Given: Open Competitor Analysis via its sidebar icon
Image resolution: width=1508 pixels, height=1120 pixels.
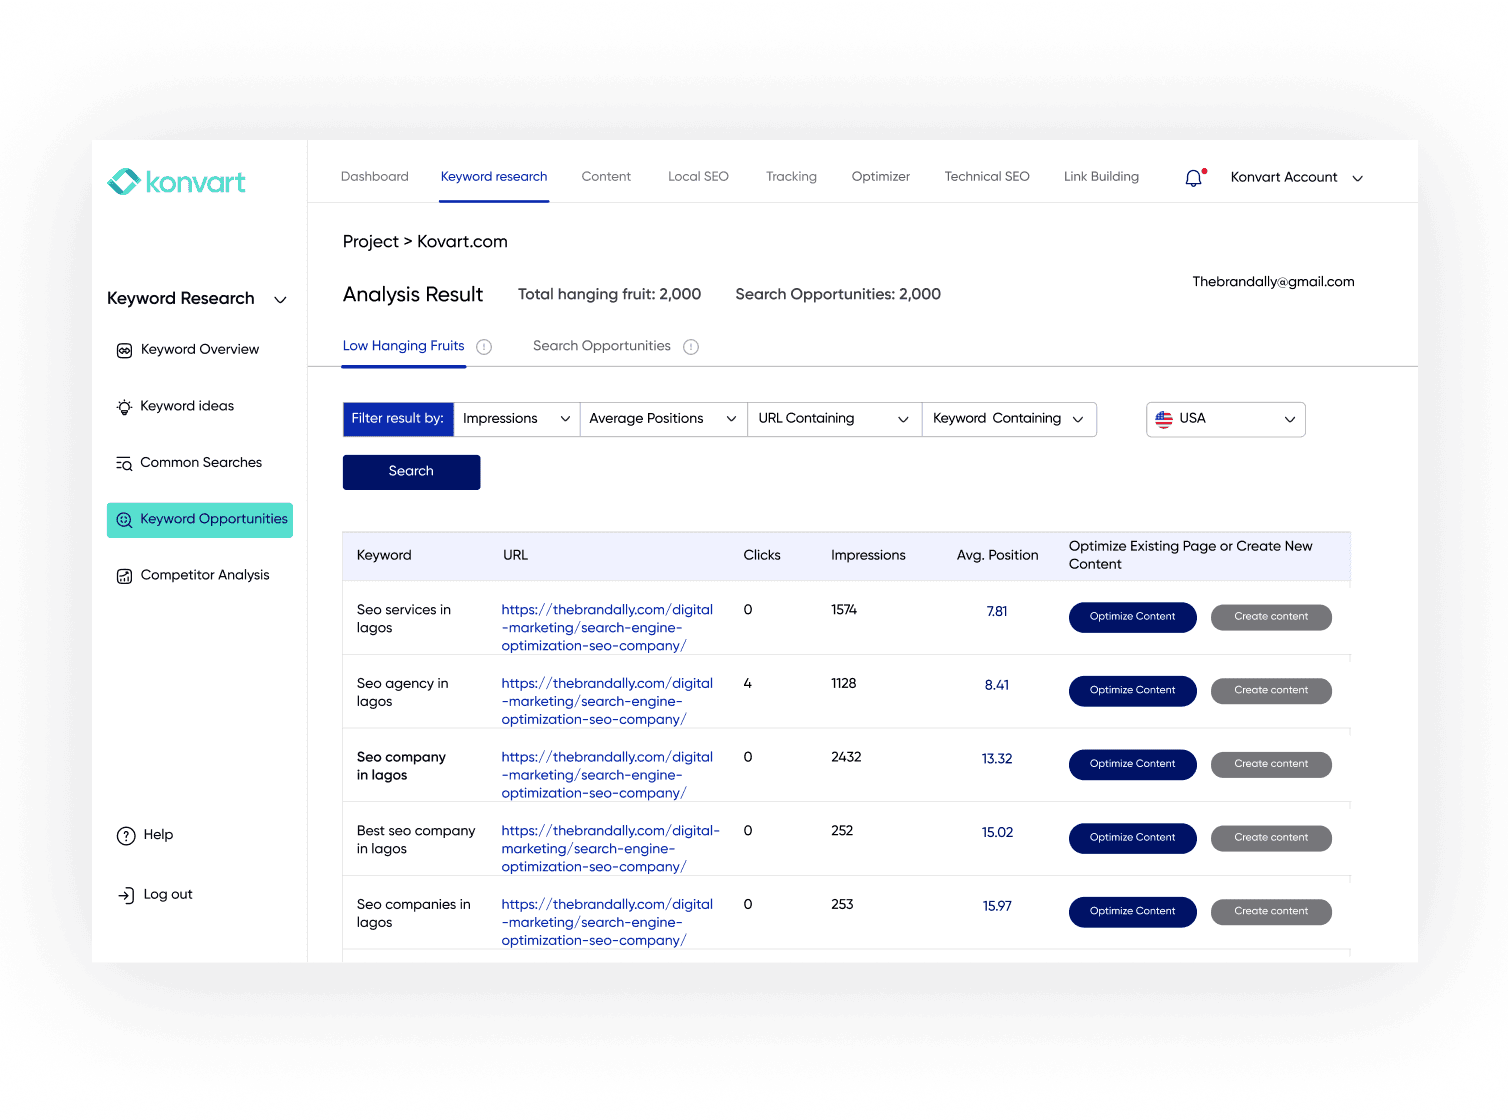Looking at the screenshot, I should (124, 575).
